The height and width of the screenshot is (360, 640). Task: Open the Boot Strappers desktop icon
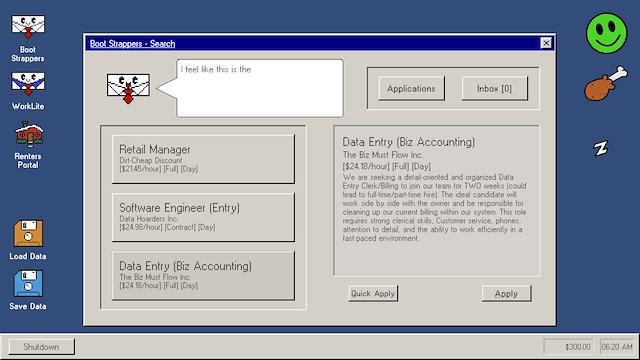tap(28, 27)
